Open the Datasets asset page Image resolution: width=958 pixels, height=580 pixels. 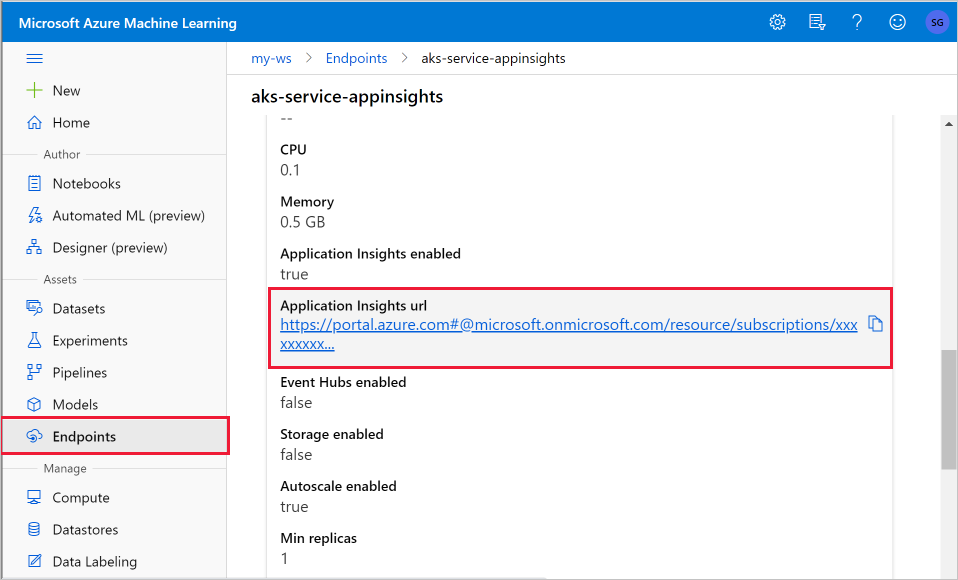pyautogui.click(x=81, y=308)
